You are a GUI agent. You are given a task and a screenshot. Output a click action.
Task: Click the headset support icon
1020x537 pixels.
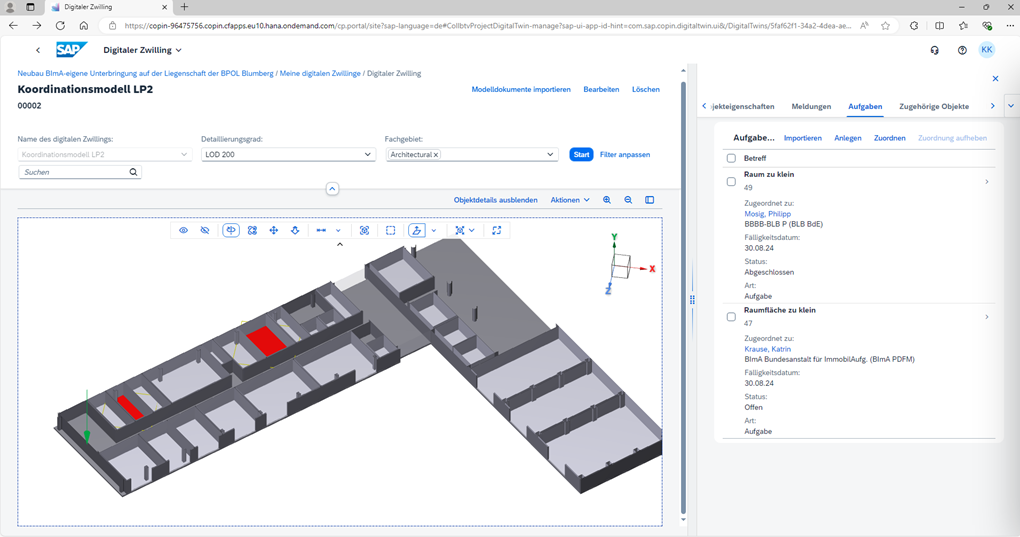(x=935, y=50)
